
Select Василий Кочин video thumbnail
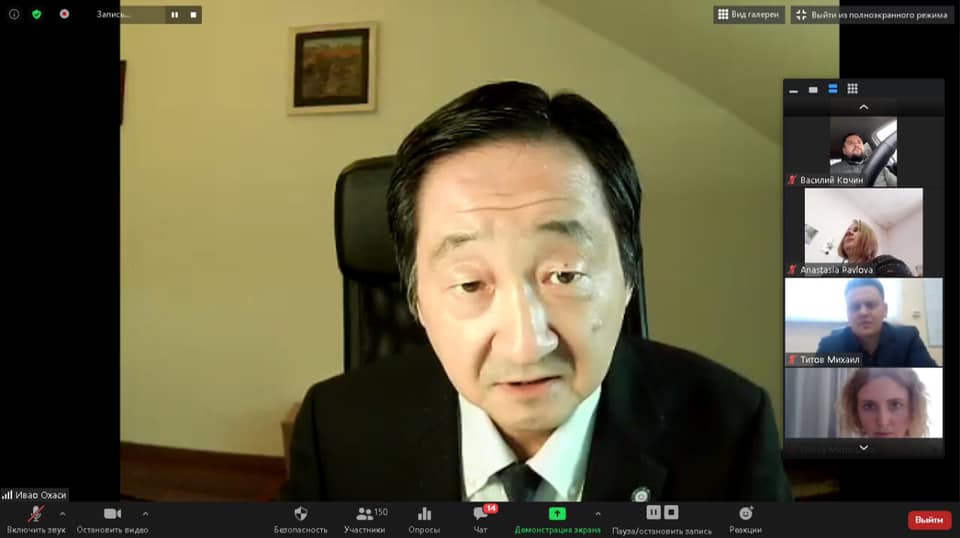coord(863,152)
